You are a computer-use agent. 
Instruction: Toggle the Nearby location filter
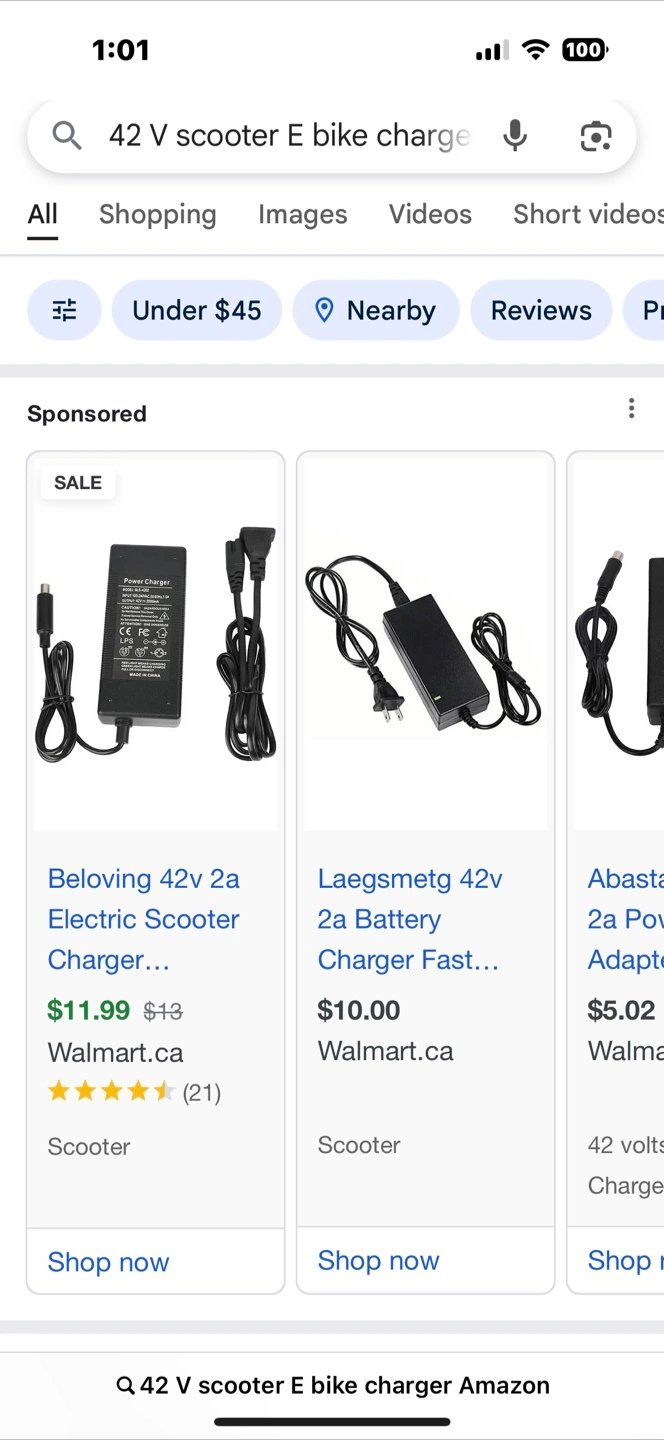pos(375,310)
